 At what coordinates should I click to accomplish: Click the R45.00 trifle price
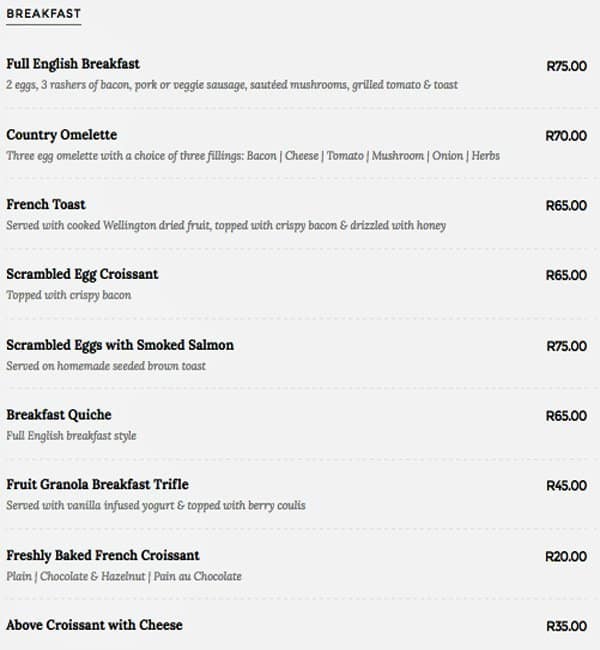tap(566, 486)
